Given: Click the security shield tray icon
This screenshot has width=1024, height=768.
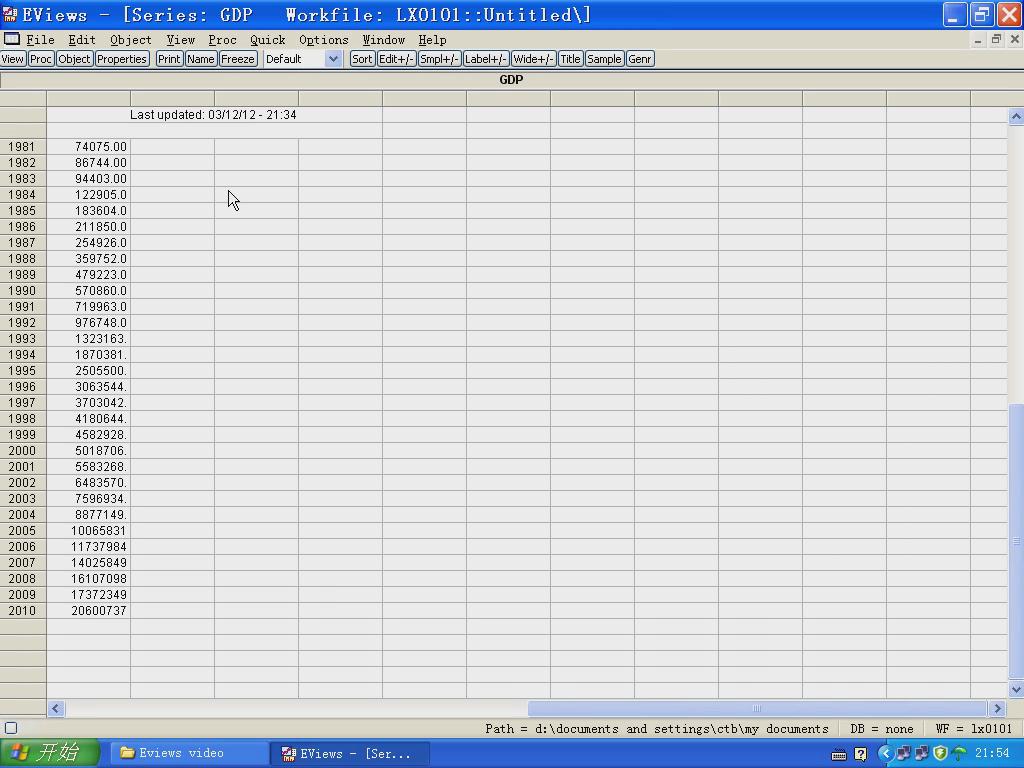Looking at the screenshot, I should (940, 753).
